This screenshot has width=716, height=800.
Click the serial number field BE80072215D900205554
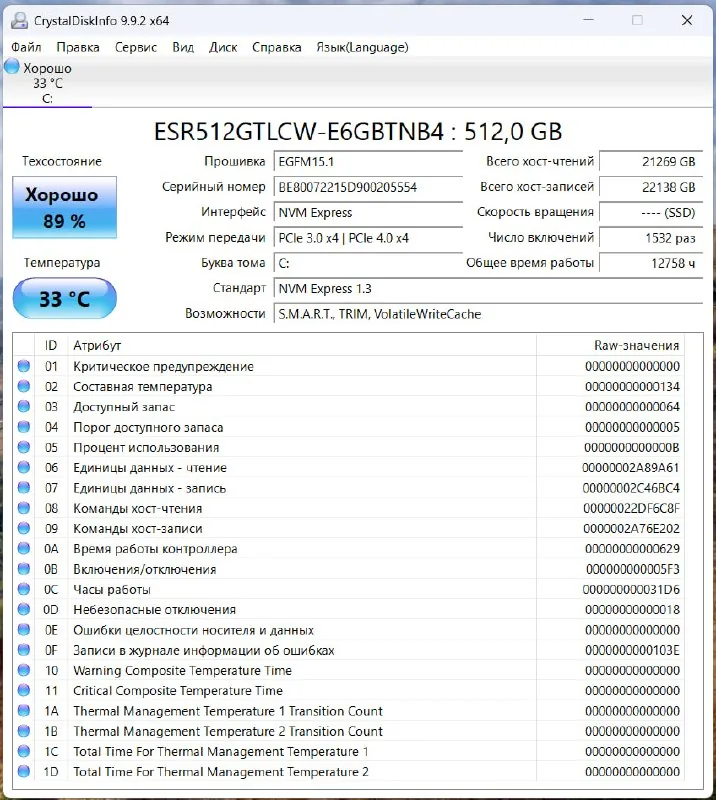coord(368,187)
